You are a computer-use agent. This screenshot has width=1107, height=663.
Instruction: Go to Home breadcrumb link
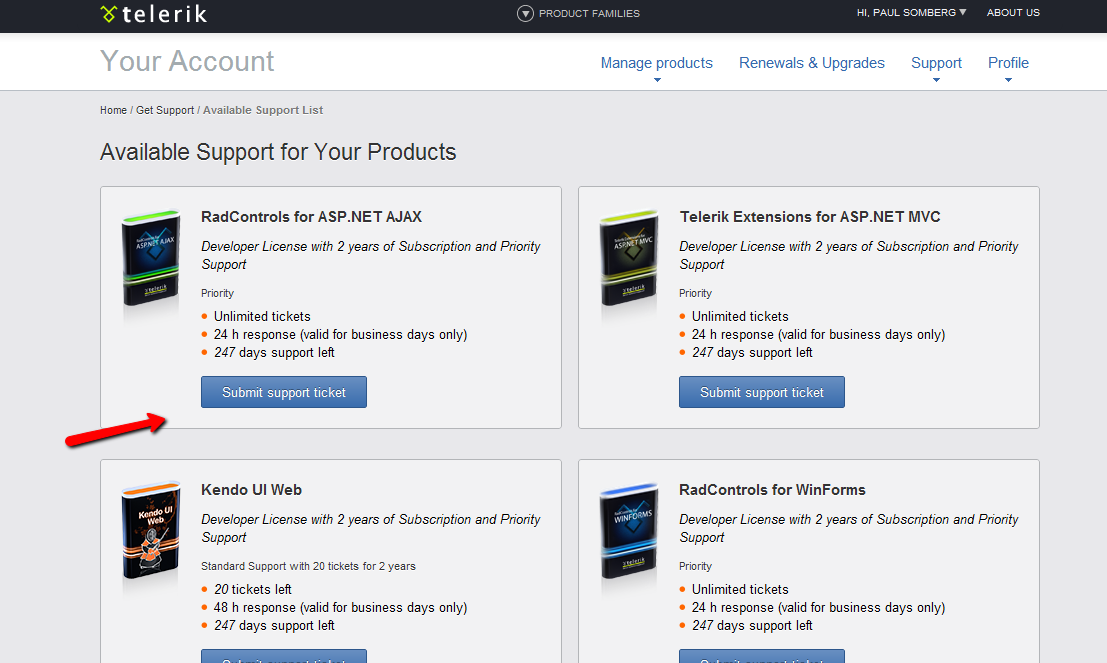point(113,110)
